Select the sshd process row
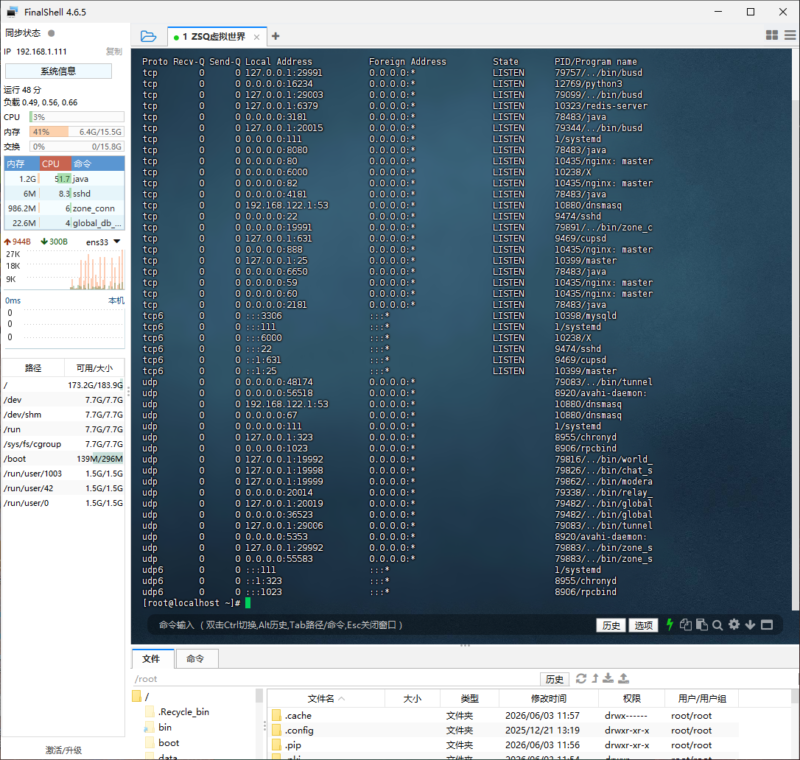Screen dimensions: 800x760 point(64,193)
